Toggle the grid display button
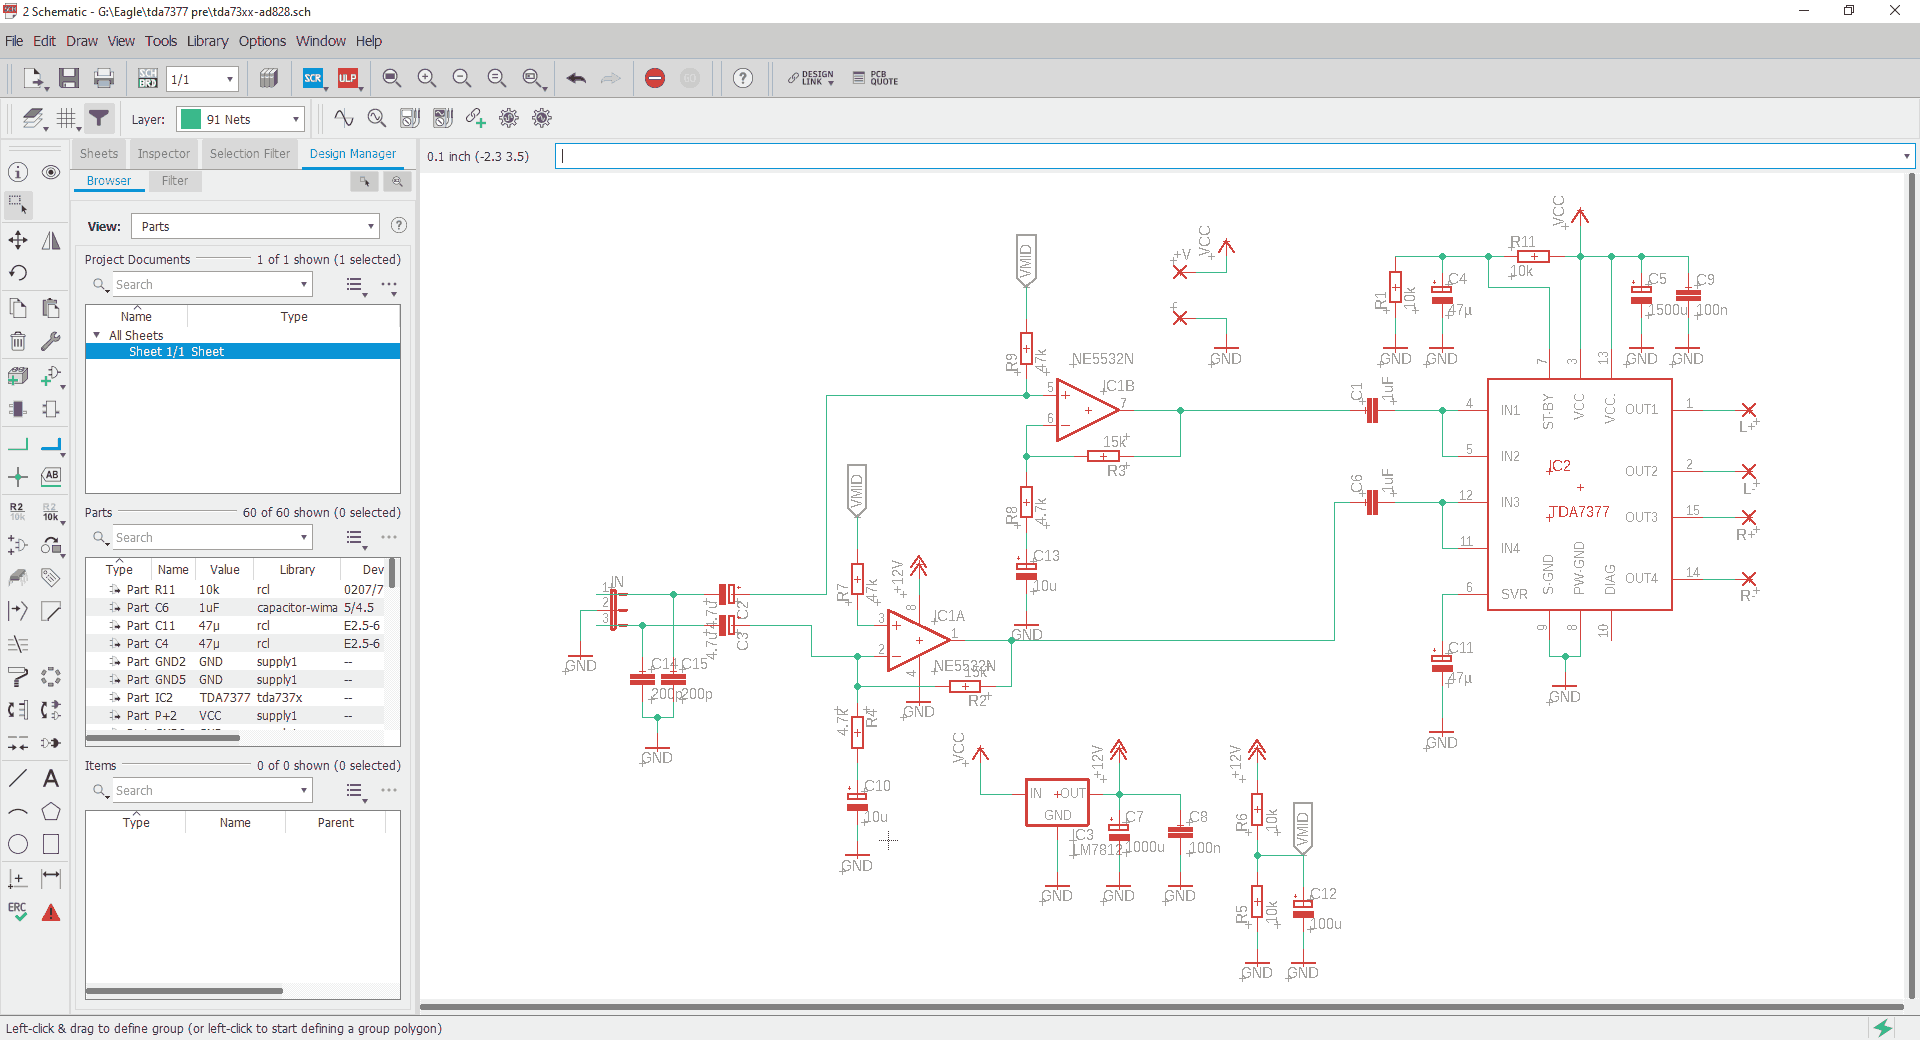The width and height of the screenshot is (1920, 1040). click(x=66, y=118)
